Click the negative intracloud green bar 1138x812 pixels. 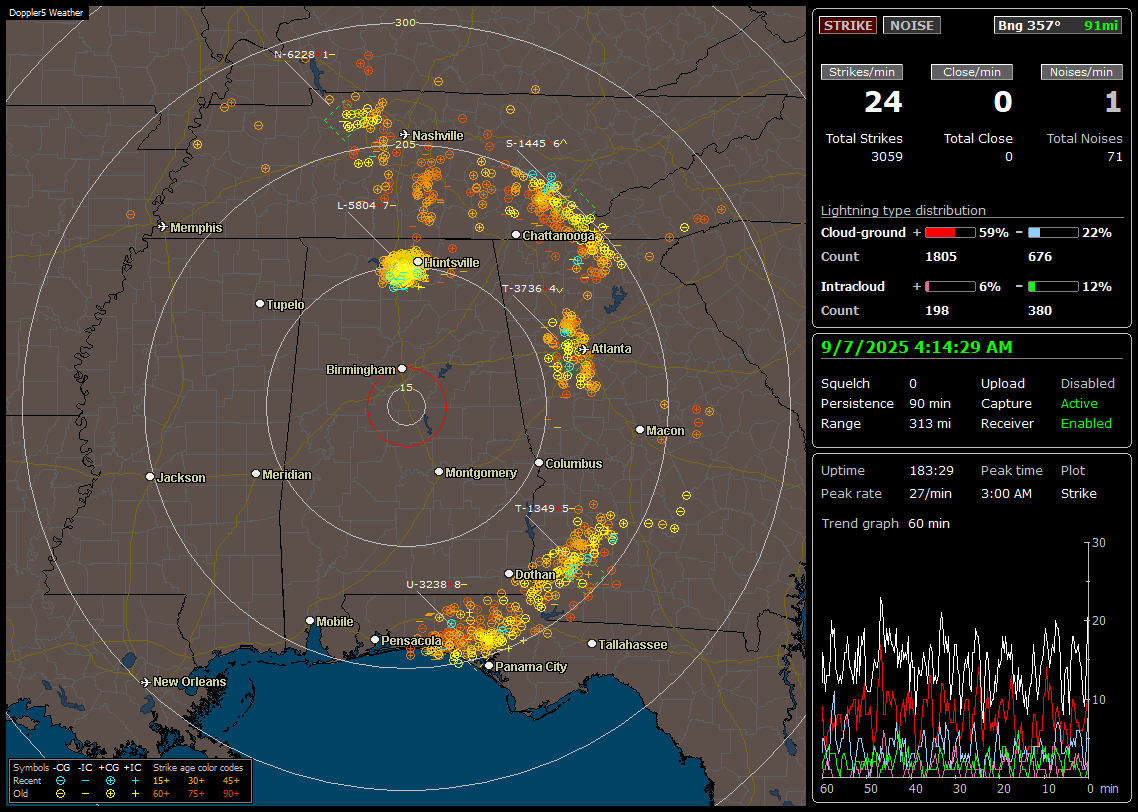tap(1053, 287)
